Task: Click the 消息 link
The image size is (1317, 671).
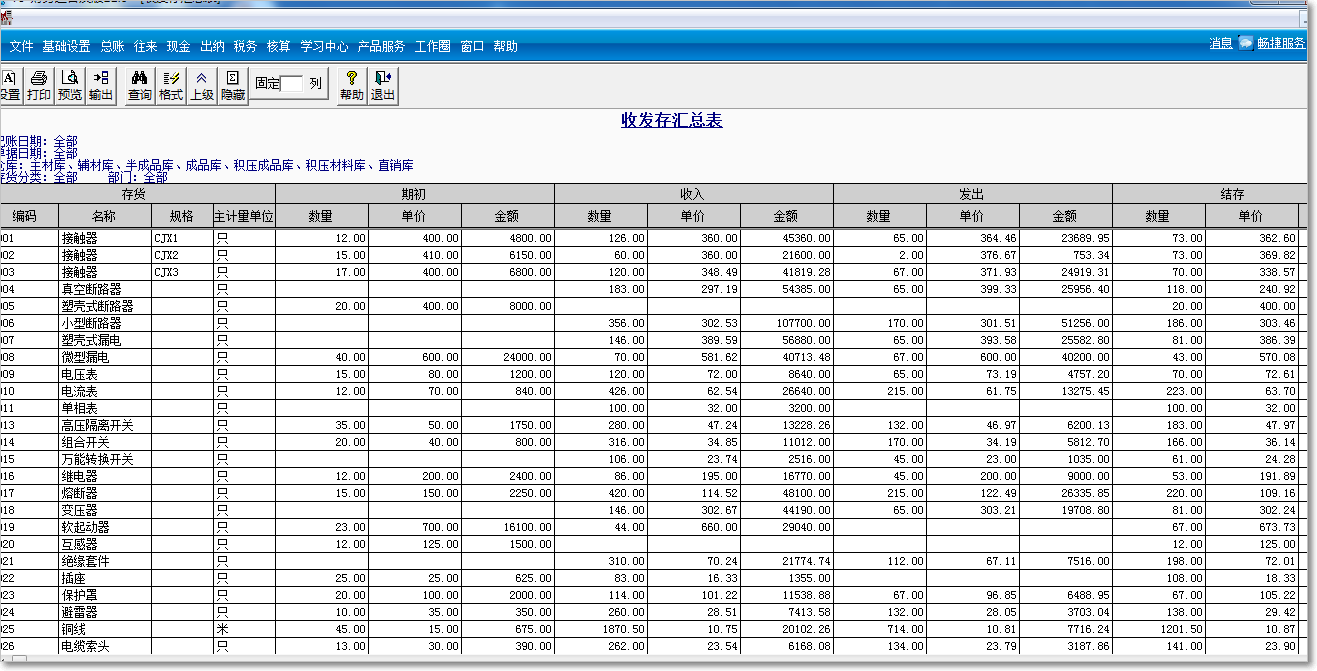Action: click(1220, 44)
